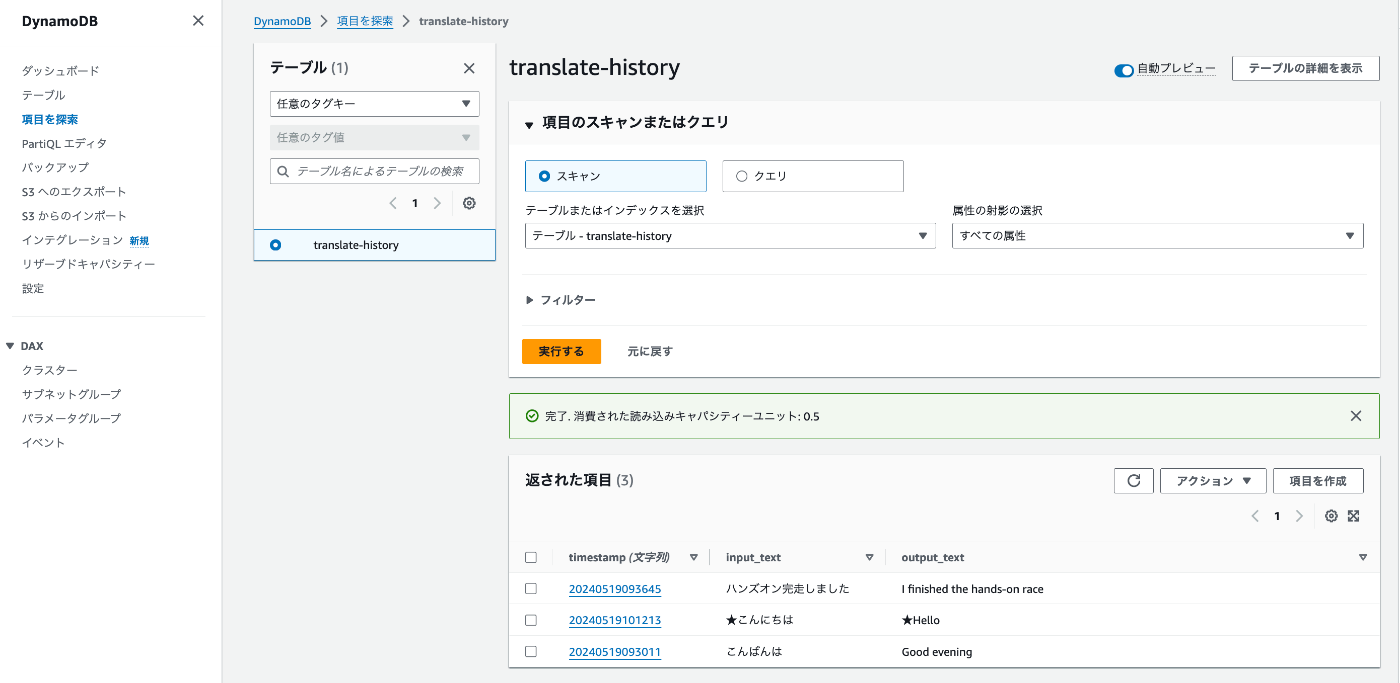1400x683 pixels.
Task: Click the 項目を作成 button
Action: point(1318,481)
